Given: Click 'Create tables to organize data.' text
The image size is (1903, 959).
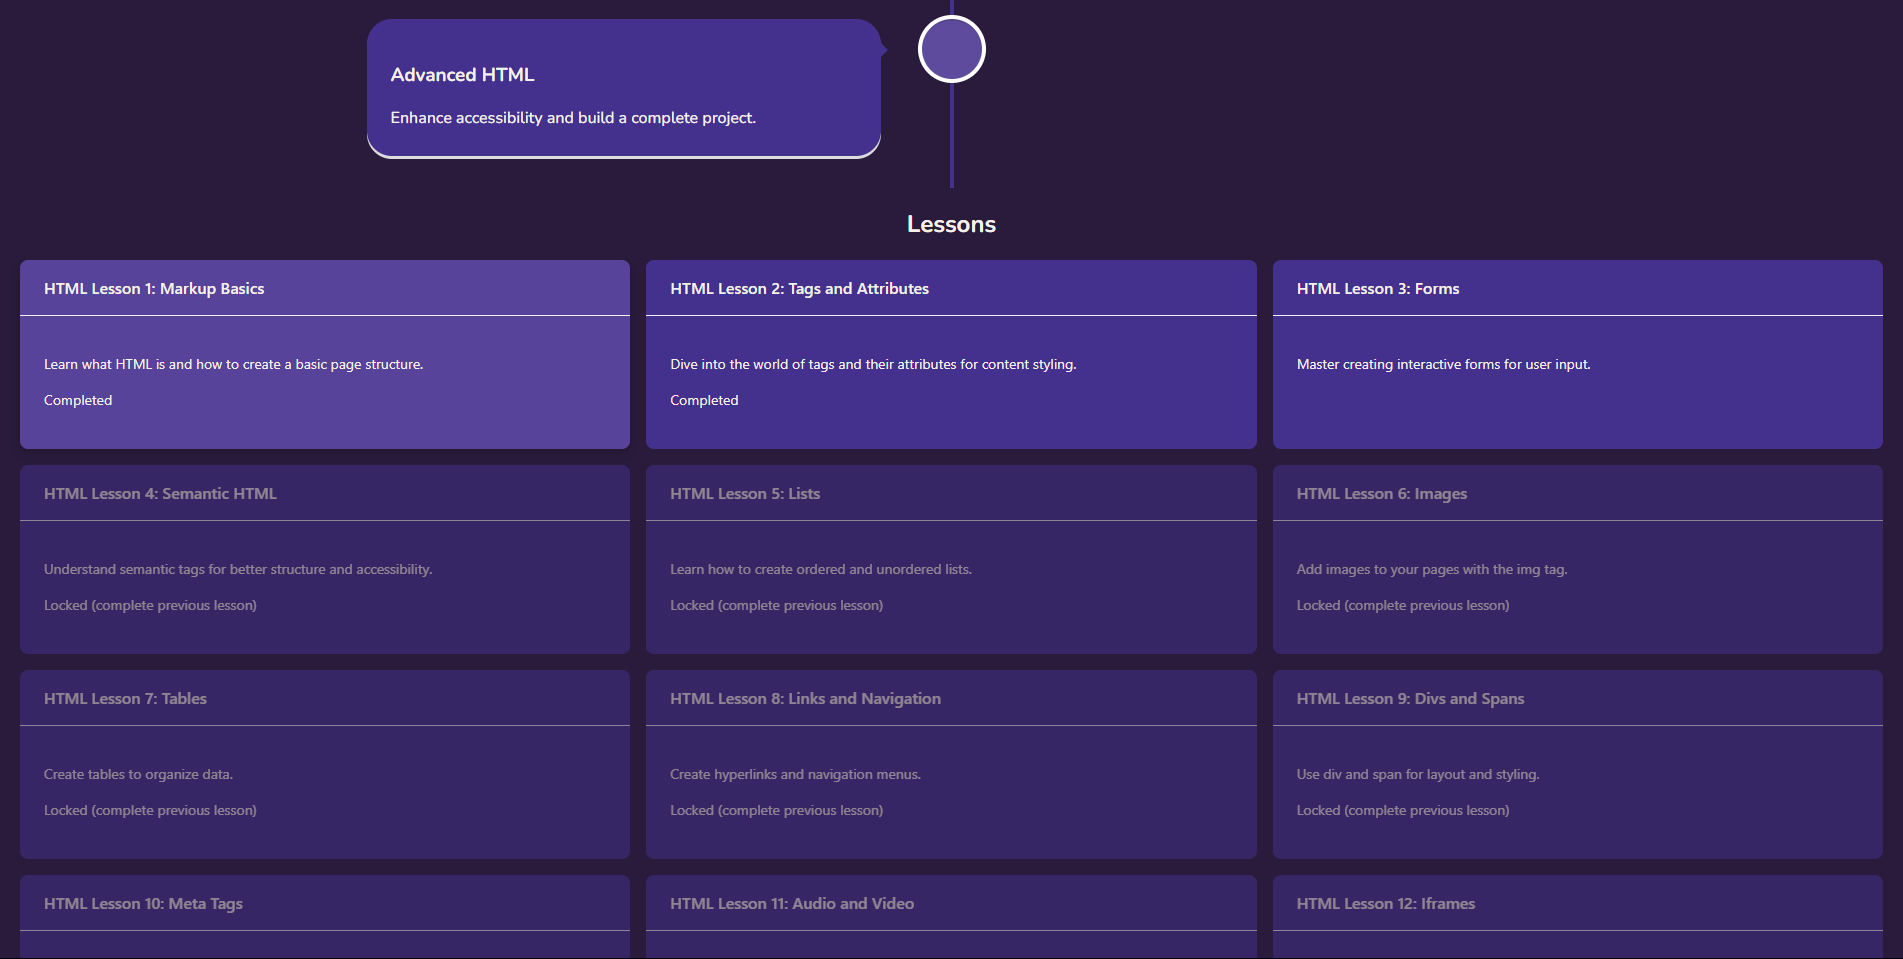Looking at the screenshot, I should (138, 774).
